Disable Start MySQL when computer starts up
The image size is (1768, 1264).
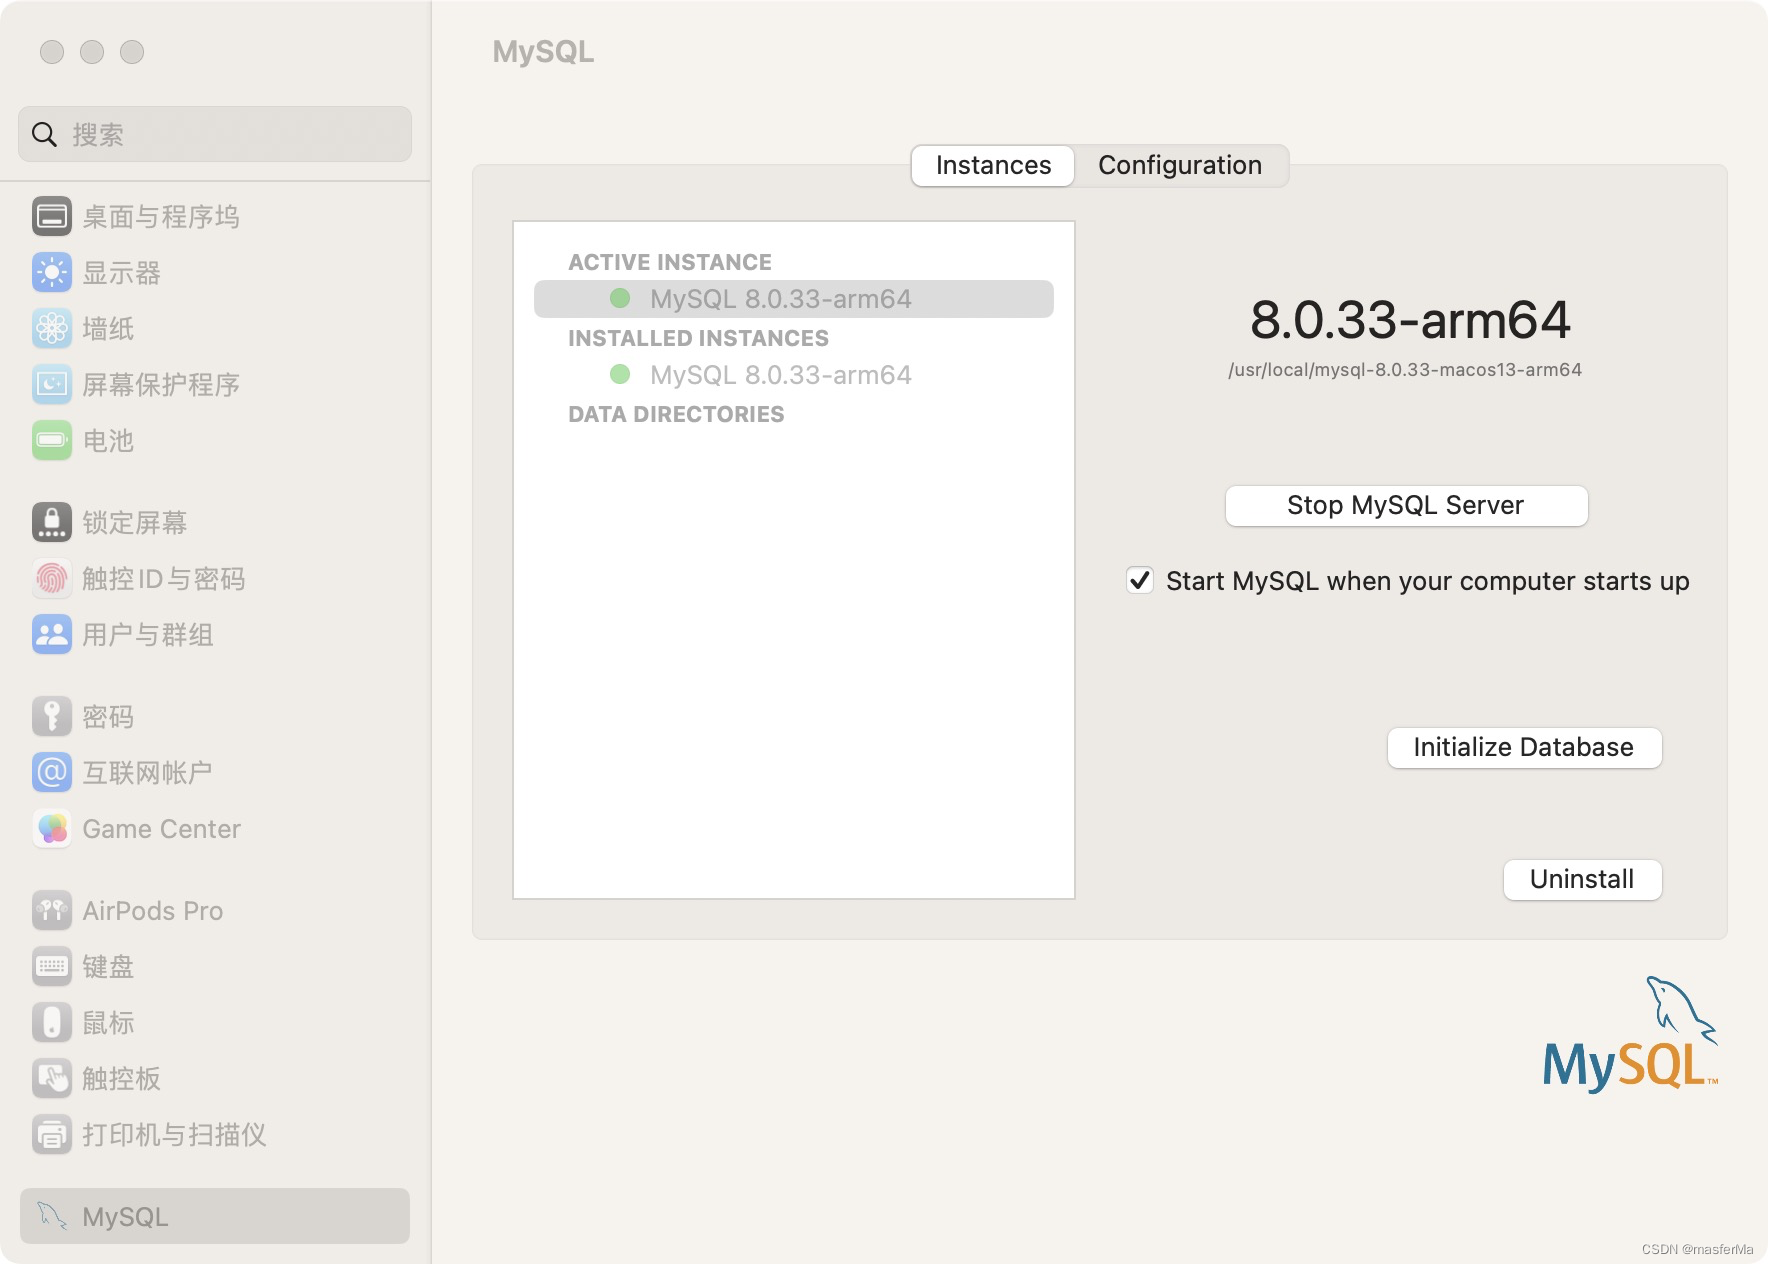[x=1140, y=580]
